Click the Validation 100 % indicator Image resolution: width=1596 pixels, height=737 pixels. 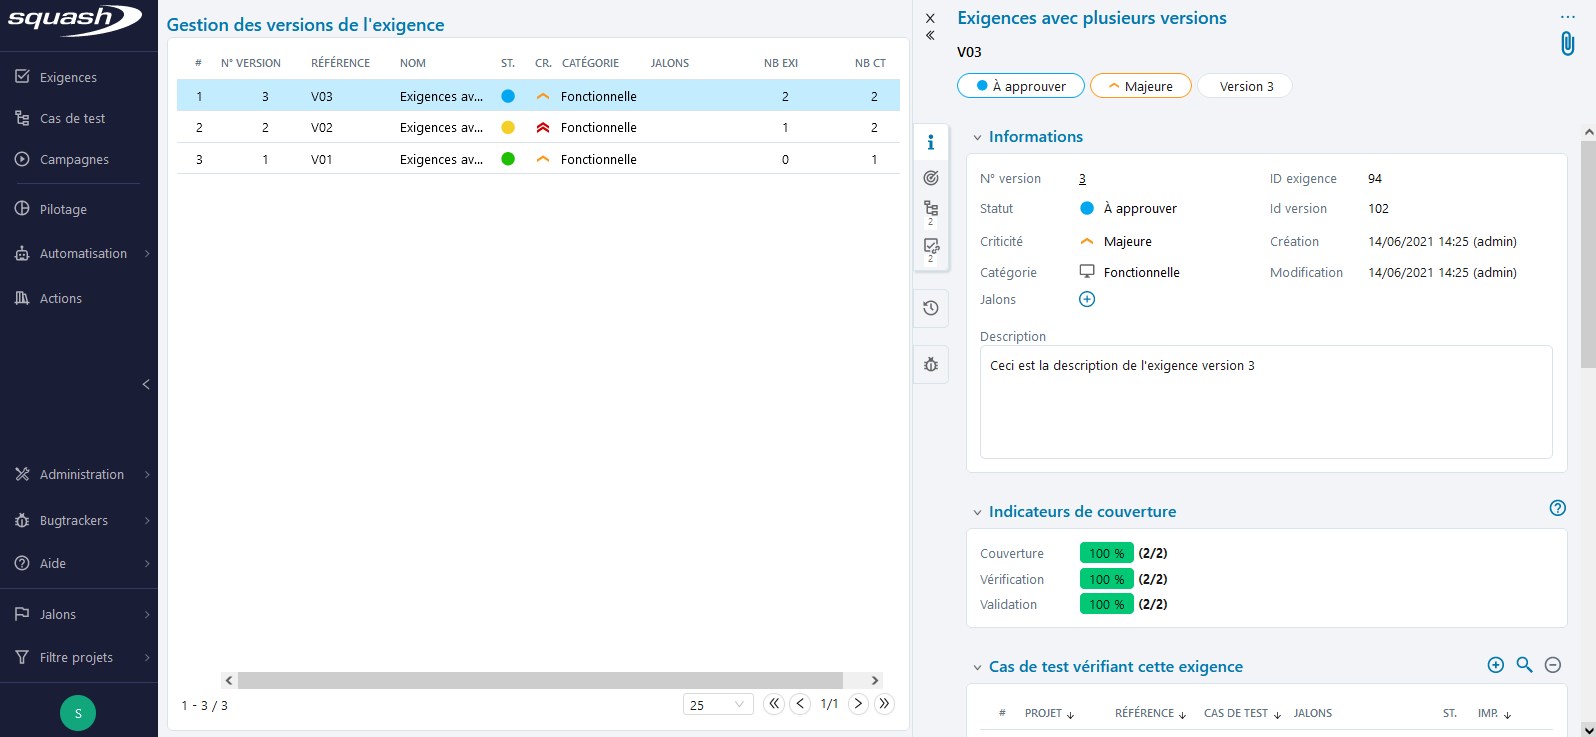1106,604
